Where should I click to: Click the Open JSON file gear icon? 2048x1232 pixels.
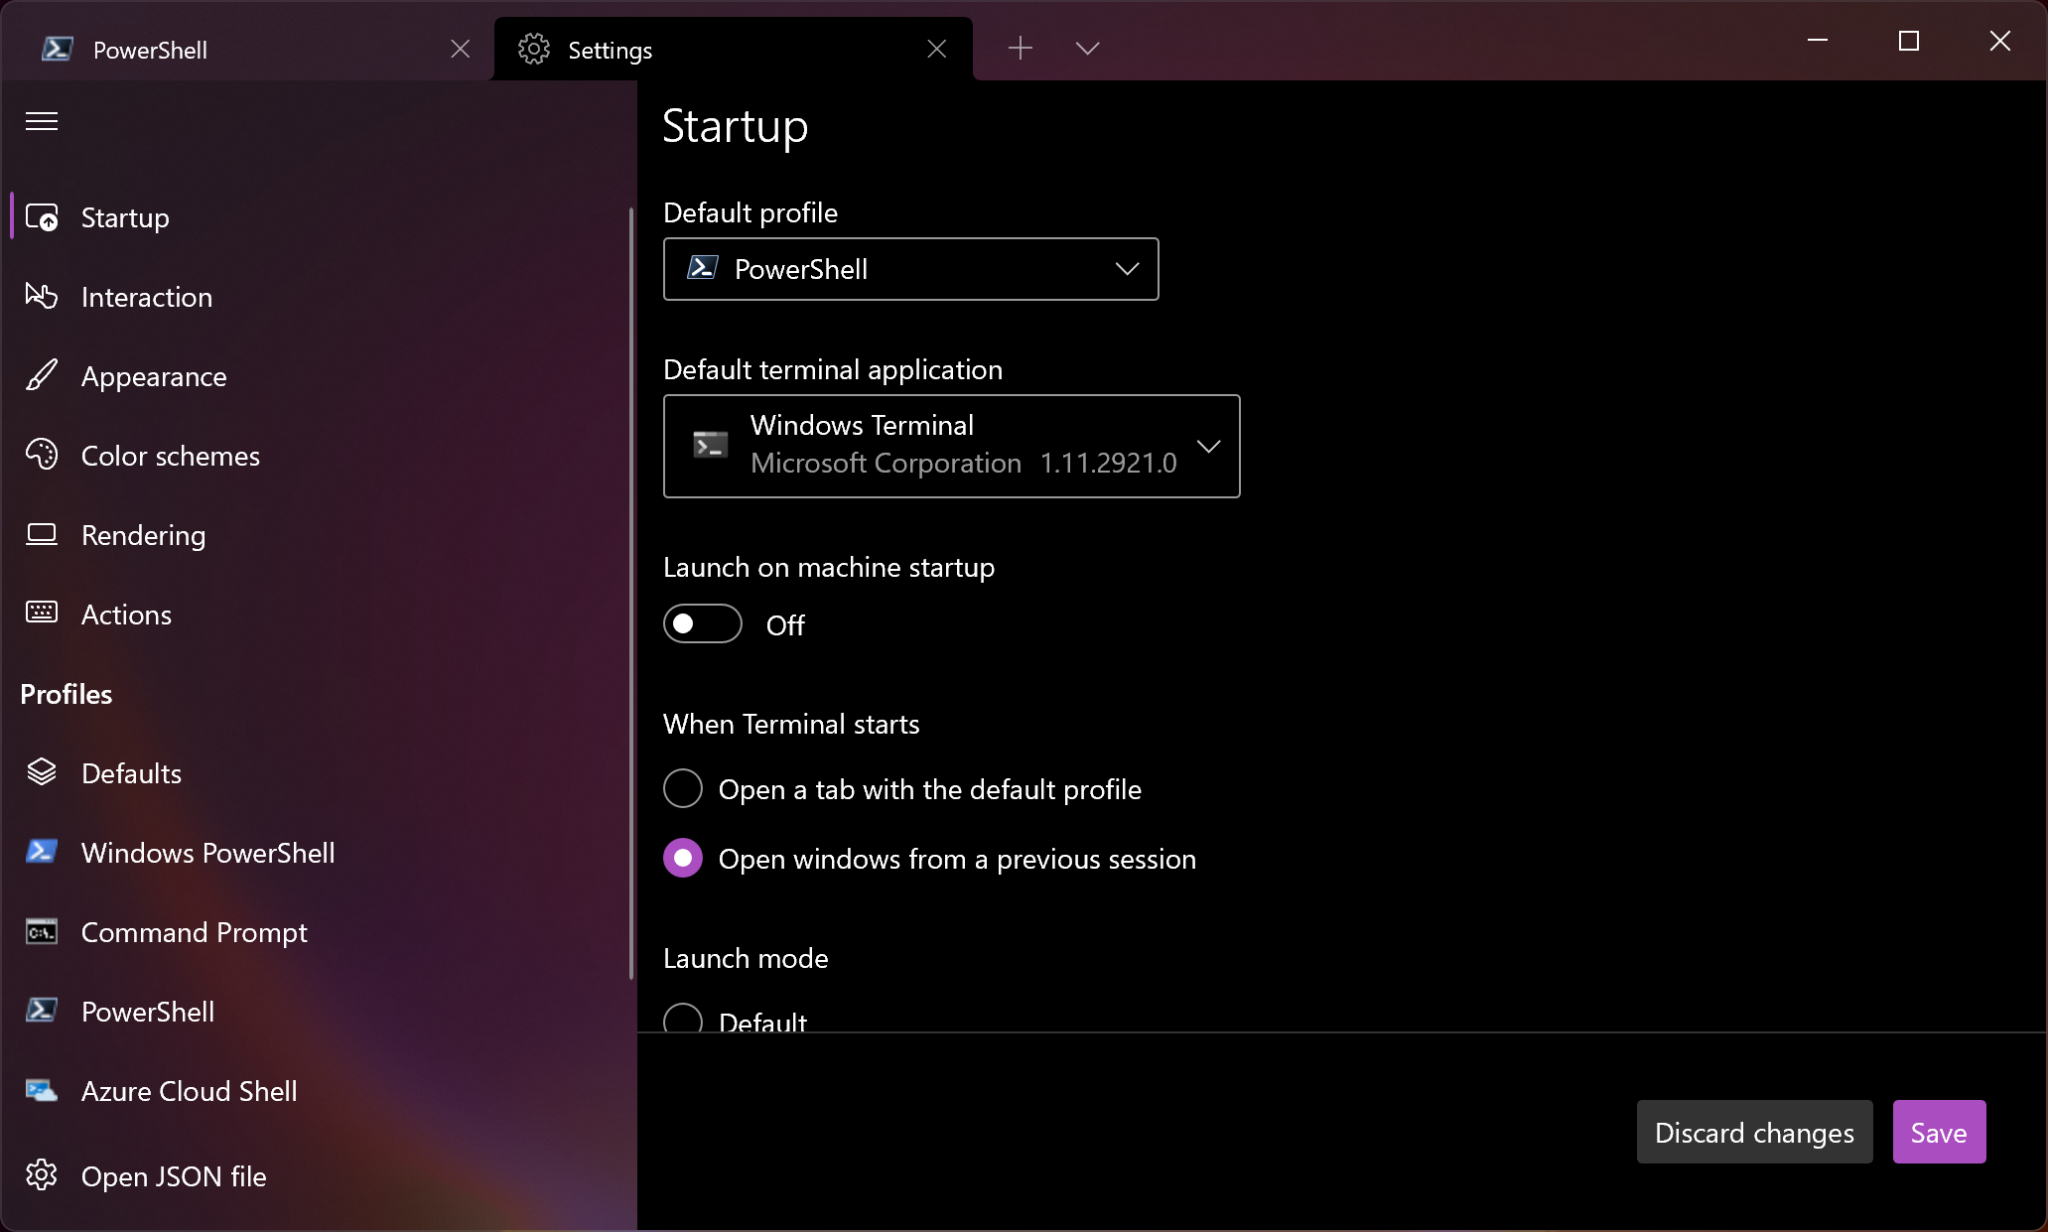click(x=41, y=1175)
